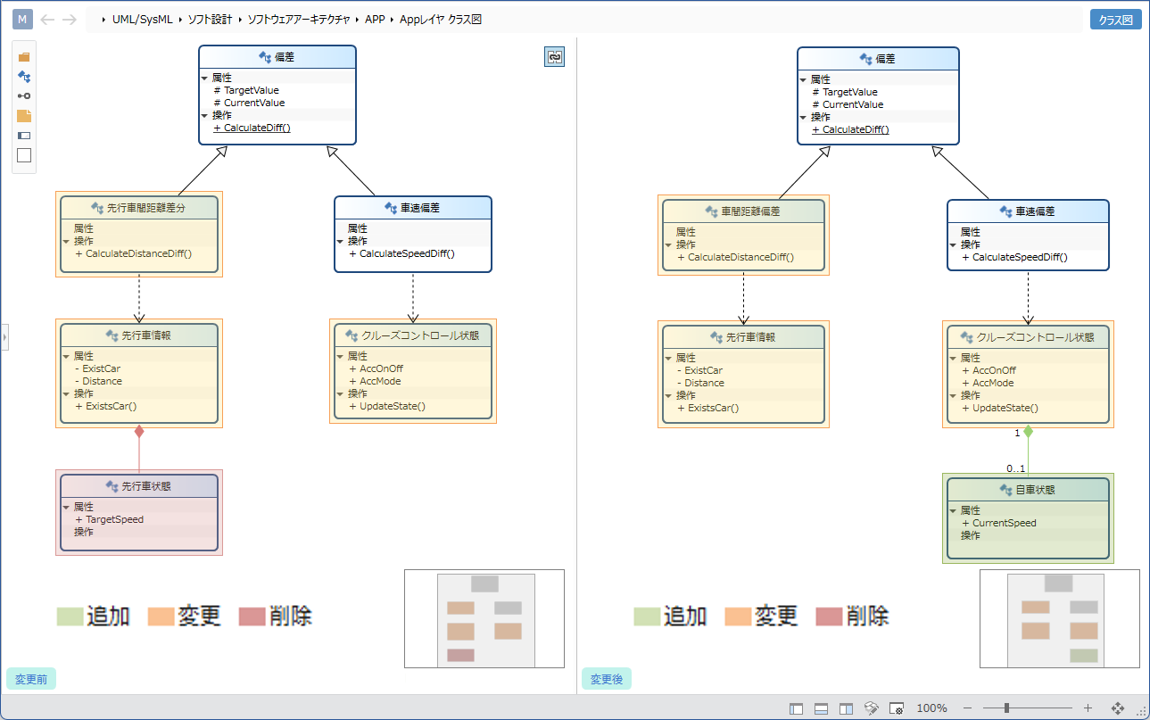
Task: Go back with the left arrow
Action: 48,20
